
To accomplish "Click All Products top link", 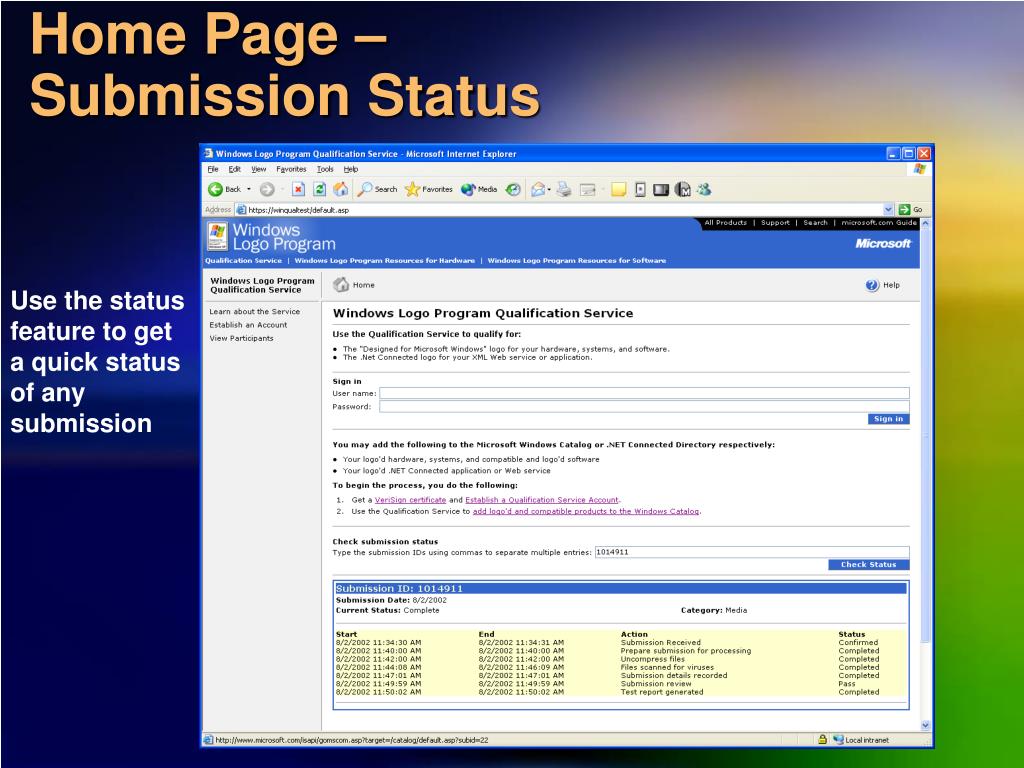I will (726, 223).
